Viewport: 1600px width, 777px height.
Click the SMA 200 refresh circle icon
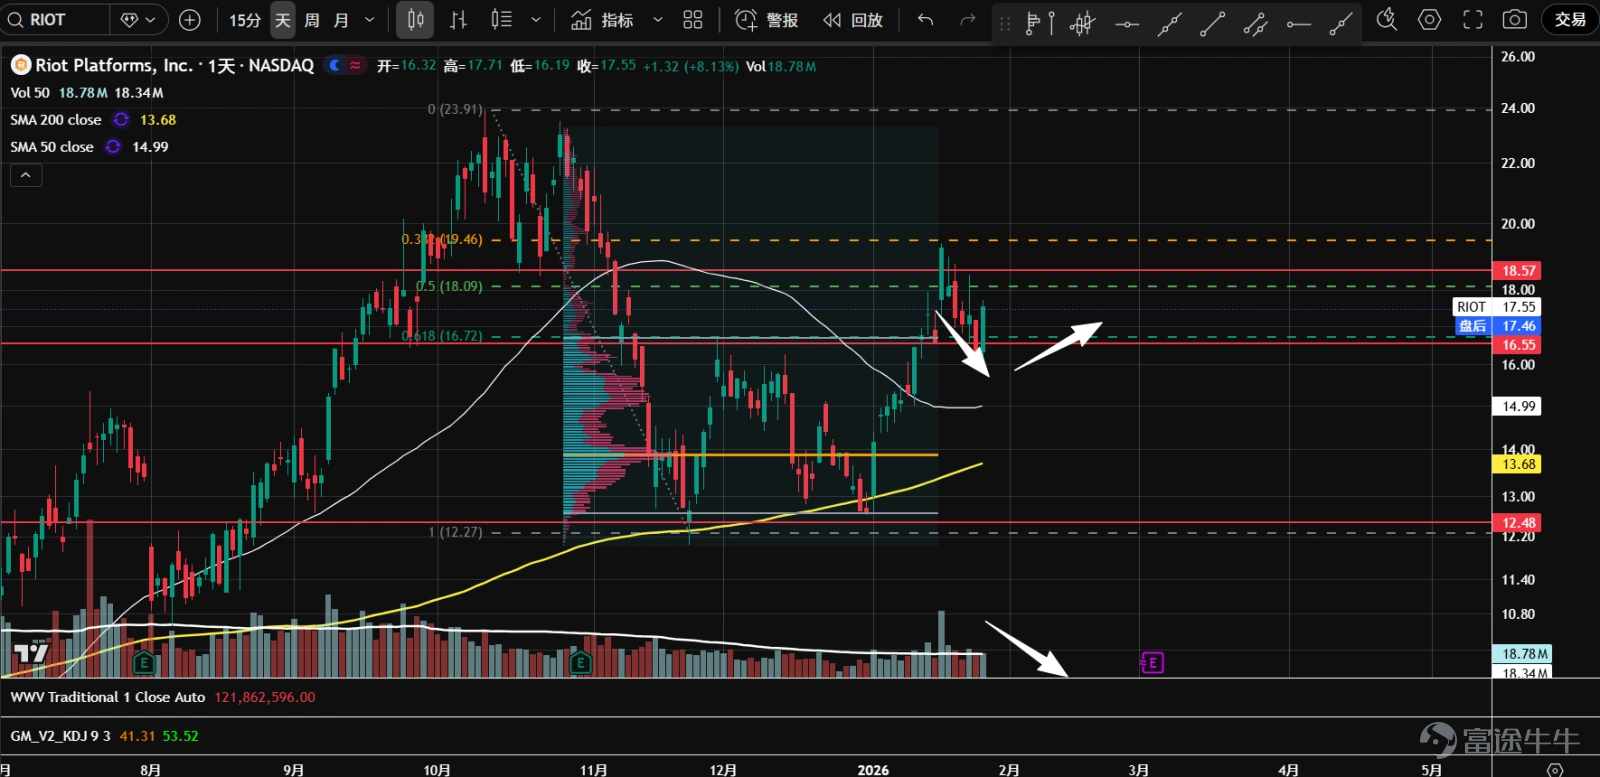[x=121, y=119]
